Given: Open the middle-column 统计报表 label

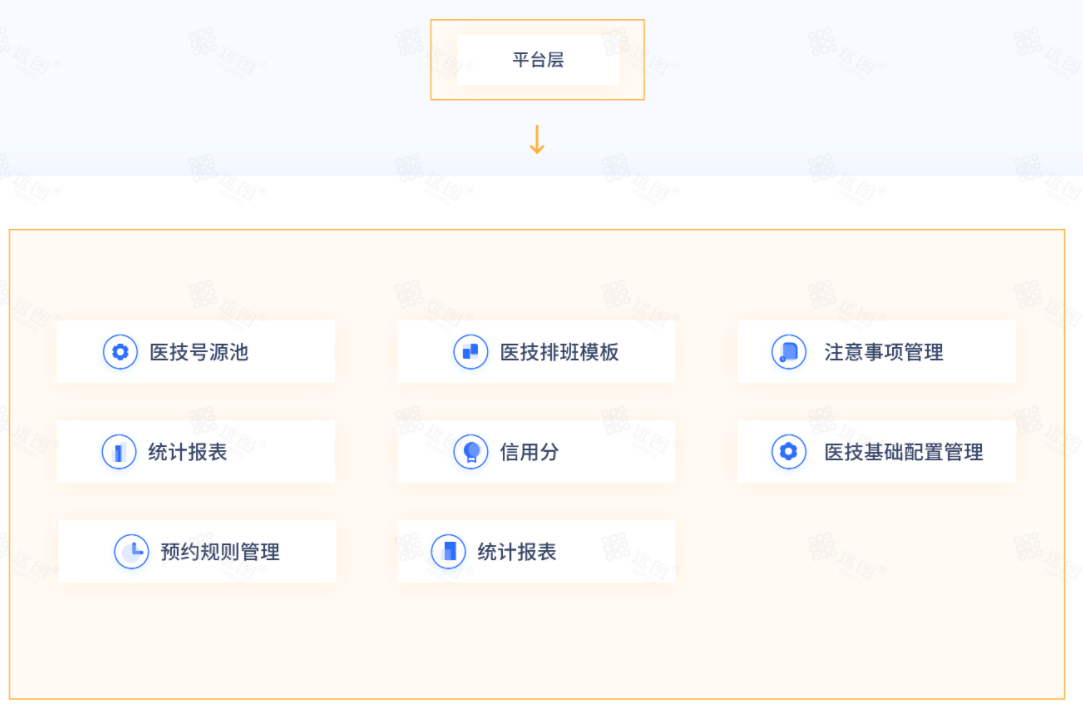Looking at the screenshot, I should tap(517, 552).
